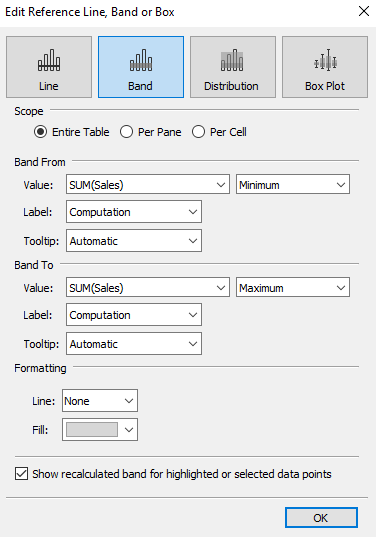This screenshot has width=376, height=537.
Task: Open the Formatting Line None dropdown
Action: pyautogui.click(x=100, y=400)
